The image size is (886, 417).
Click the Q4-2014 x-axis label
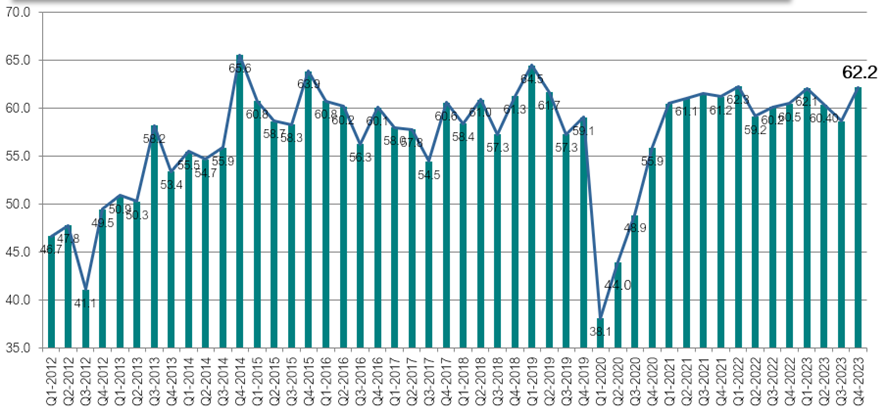240,384
